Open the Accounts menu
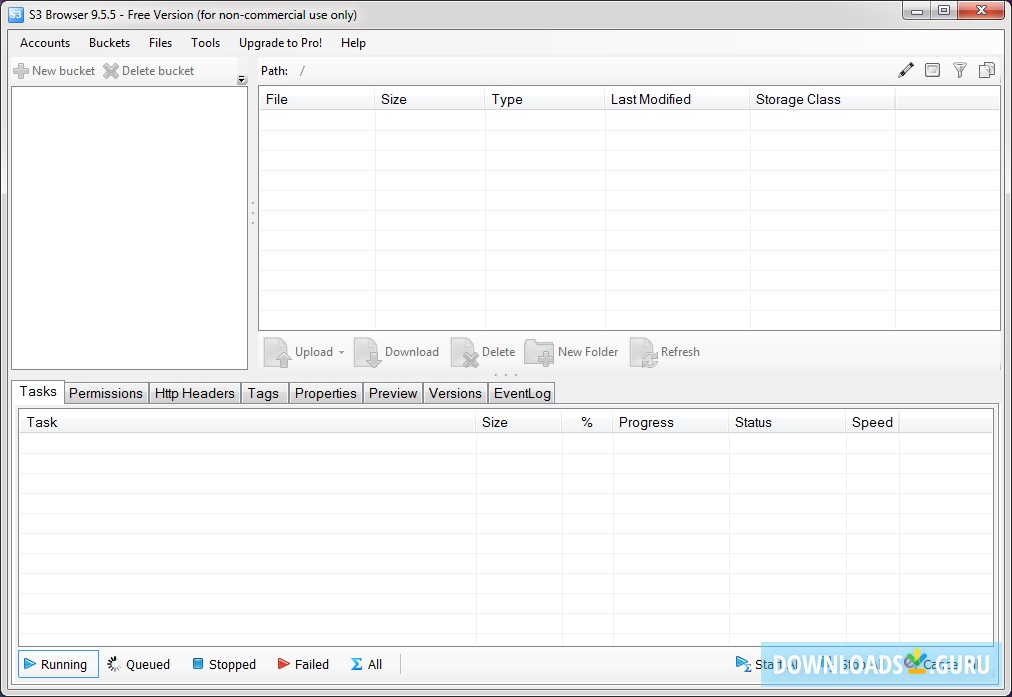The height and width of the screenshot is (697, 1012). [45, 43]
